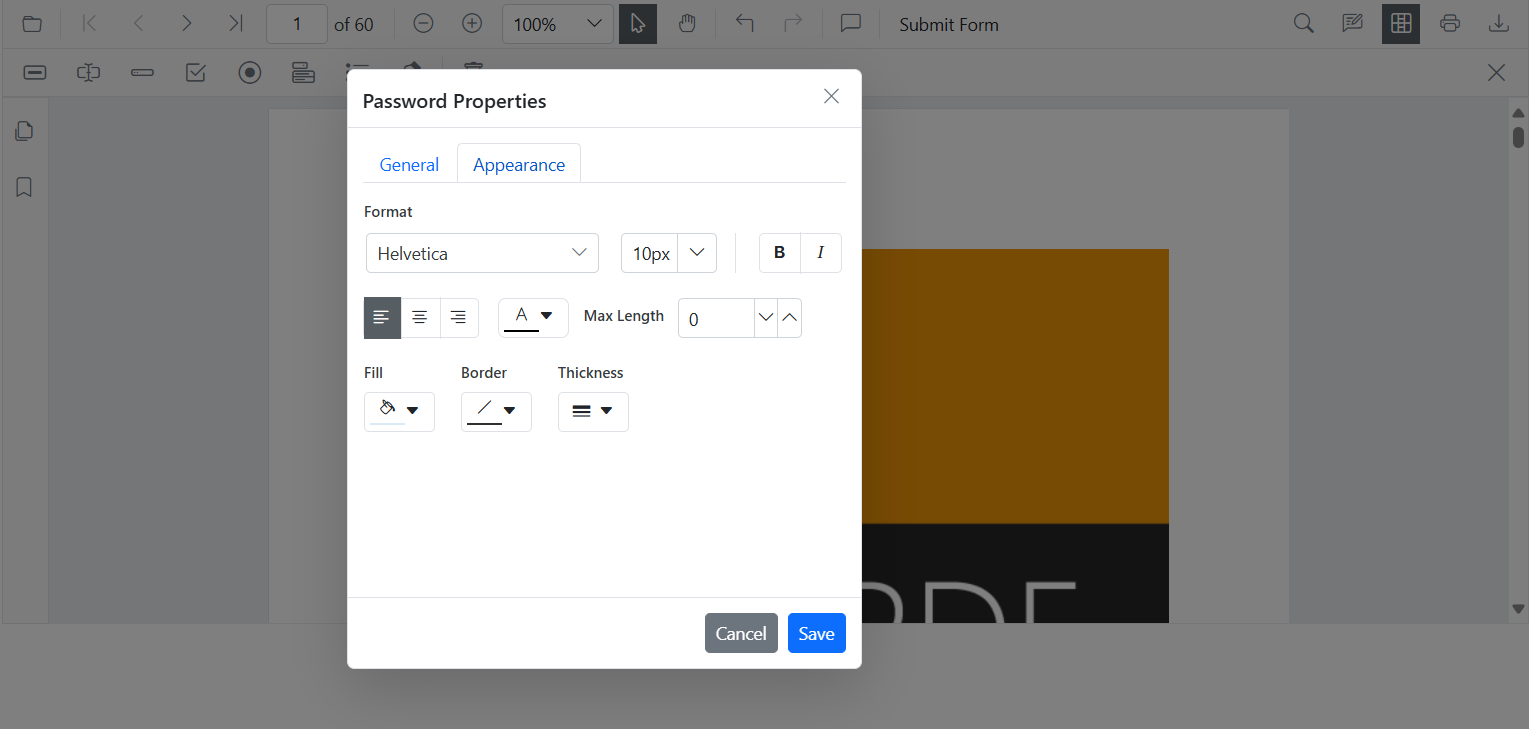
Task: Activate the text selection cursor tool
Action: tap(638, 24)
